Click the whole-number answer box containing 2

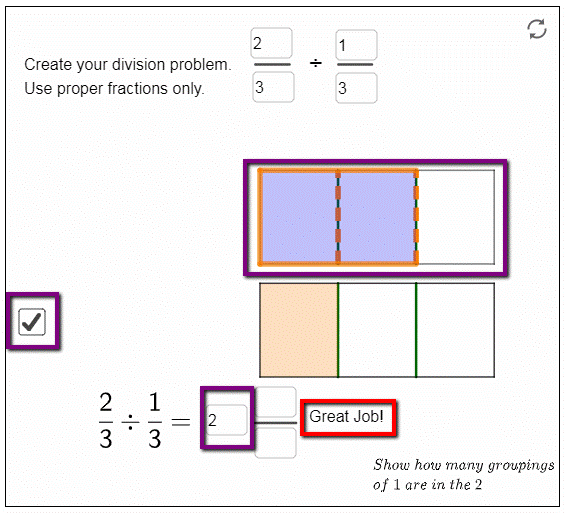[x=227, y=420]
